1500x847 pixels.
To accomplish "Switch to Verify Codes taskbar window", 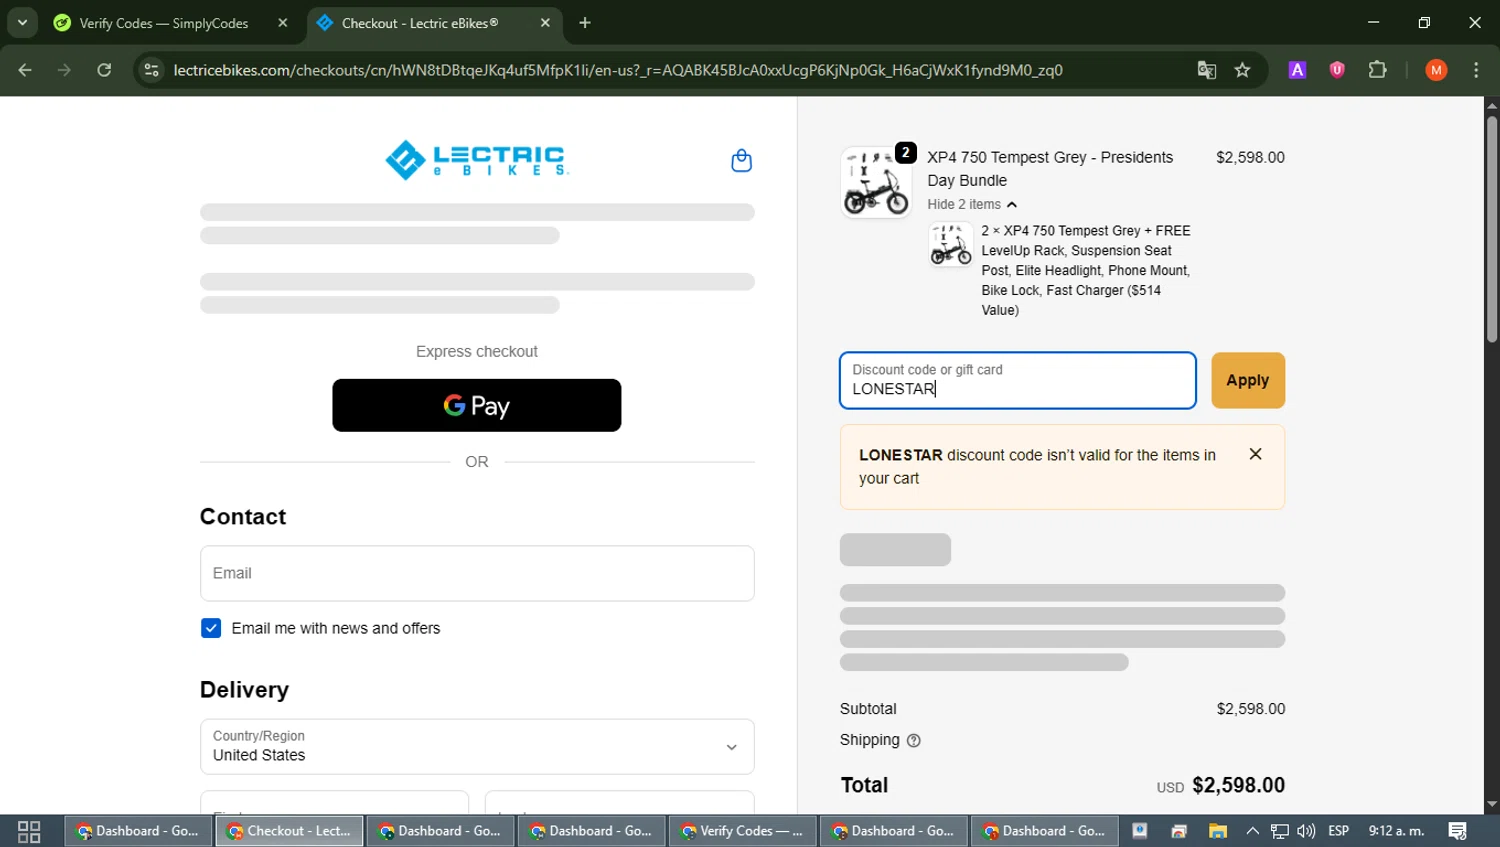I will click(742, 831).
